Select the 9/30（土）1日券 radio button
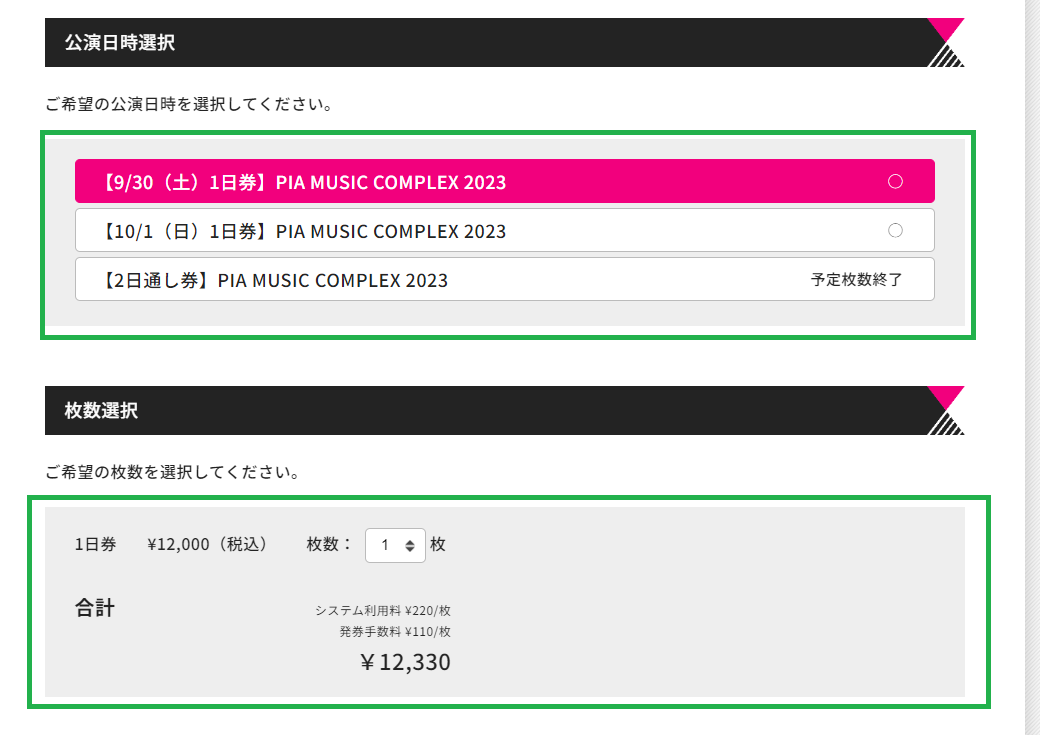The width and height of the screenshot is (1040, 735). pyautogui.click(x=895, y=181)
